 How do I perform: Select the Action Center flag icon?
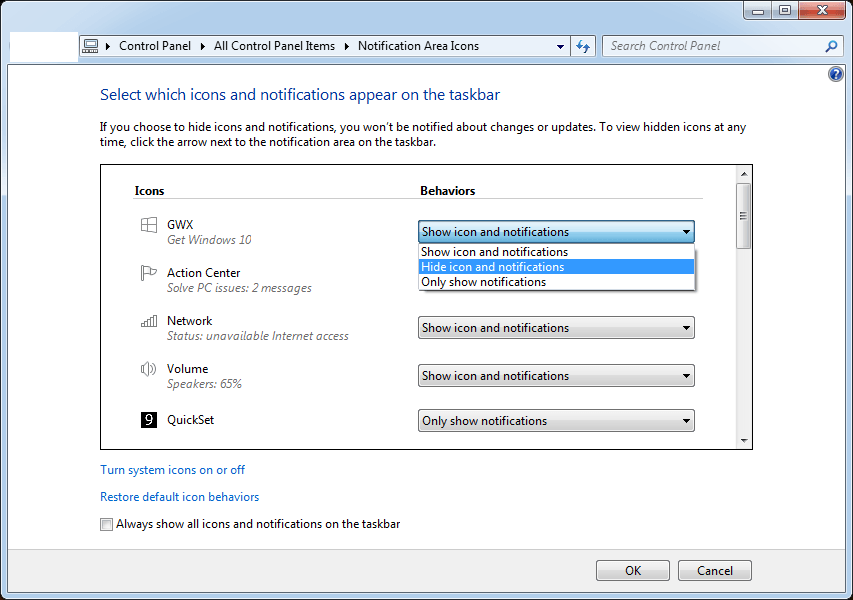148,272
